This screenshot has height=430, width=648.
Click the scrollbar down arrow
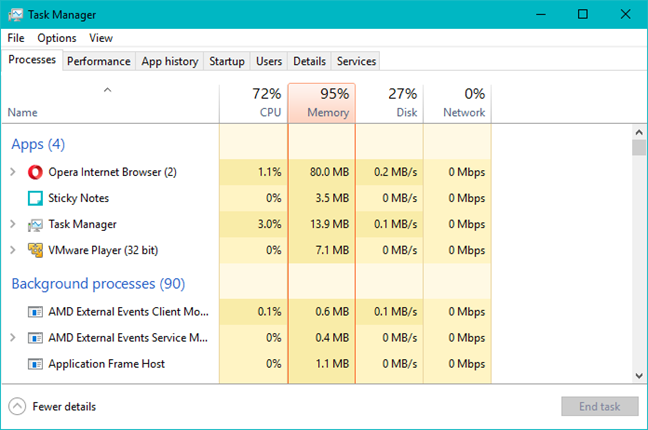click(639, 376)
